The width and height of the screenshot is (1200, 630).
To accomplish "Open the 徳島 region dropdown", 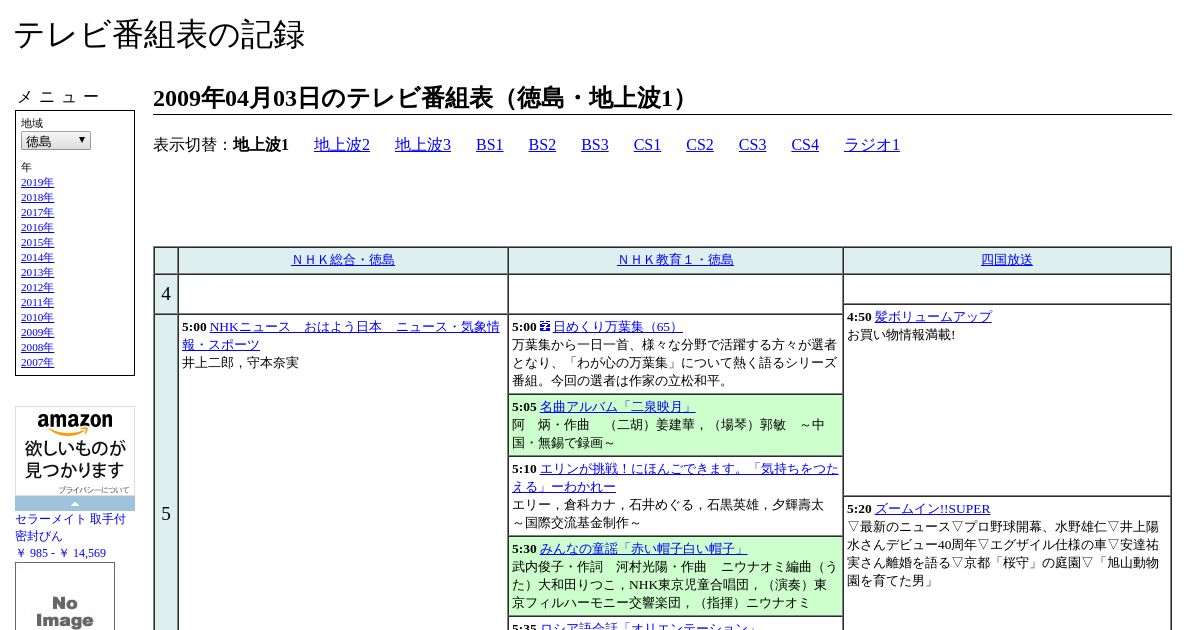I will 56,141.
